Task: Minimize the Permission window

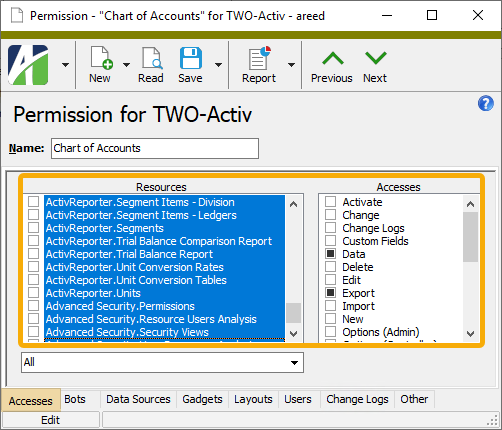Action: 387,15
